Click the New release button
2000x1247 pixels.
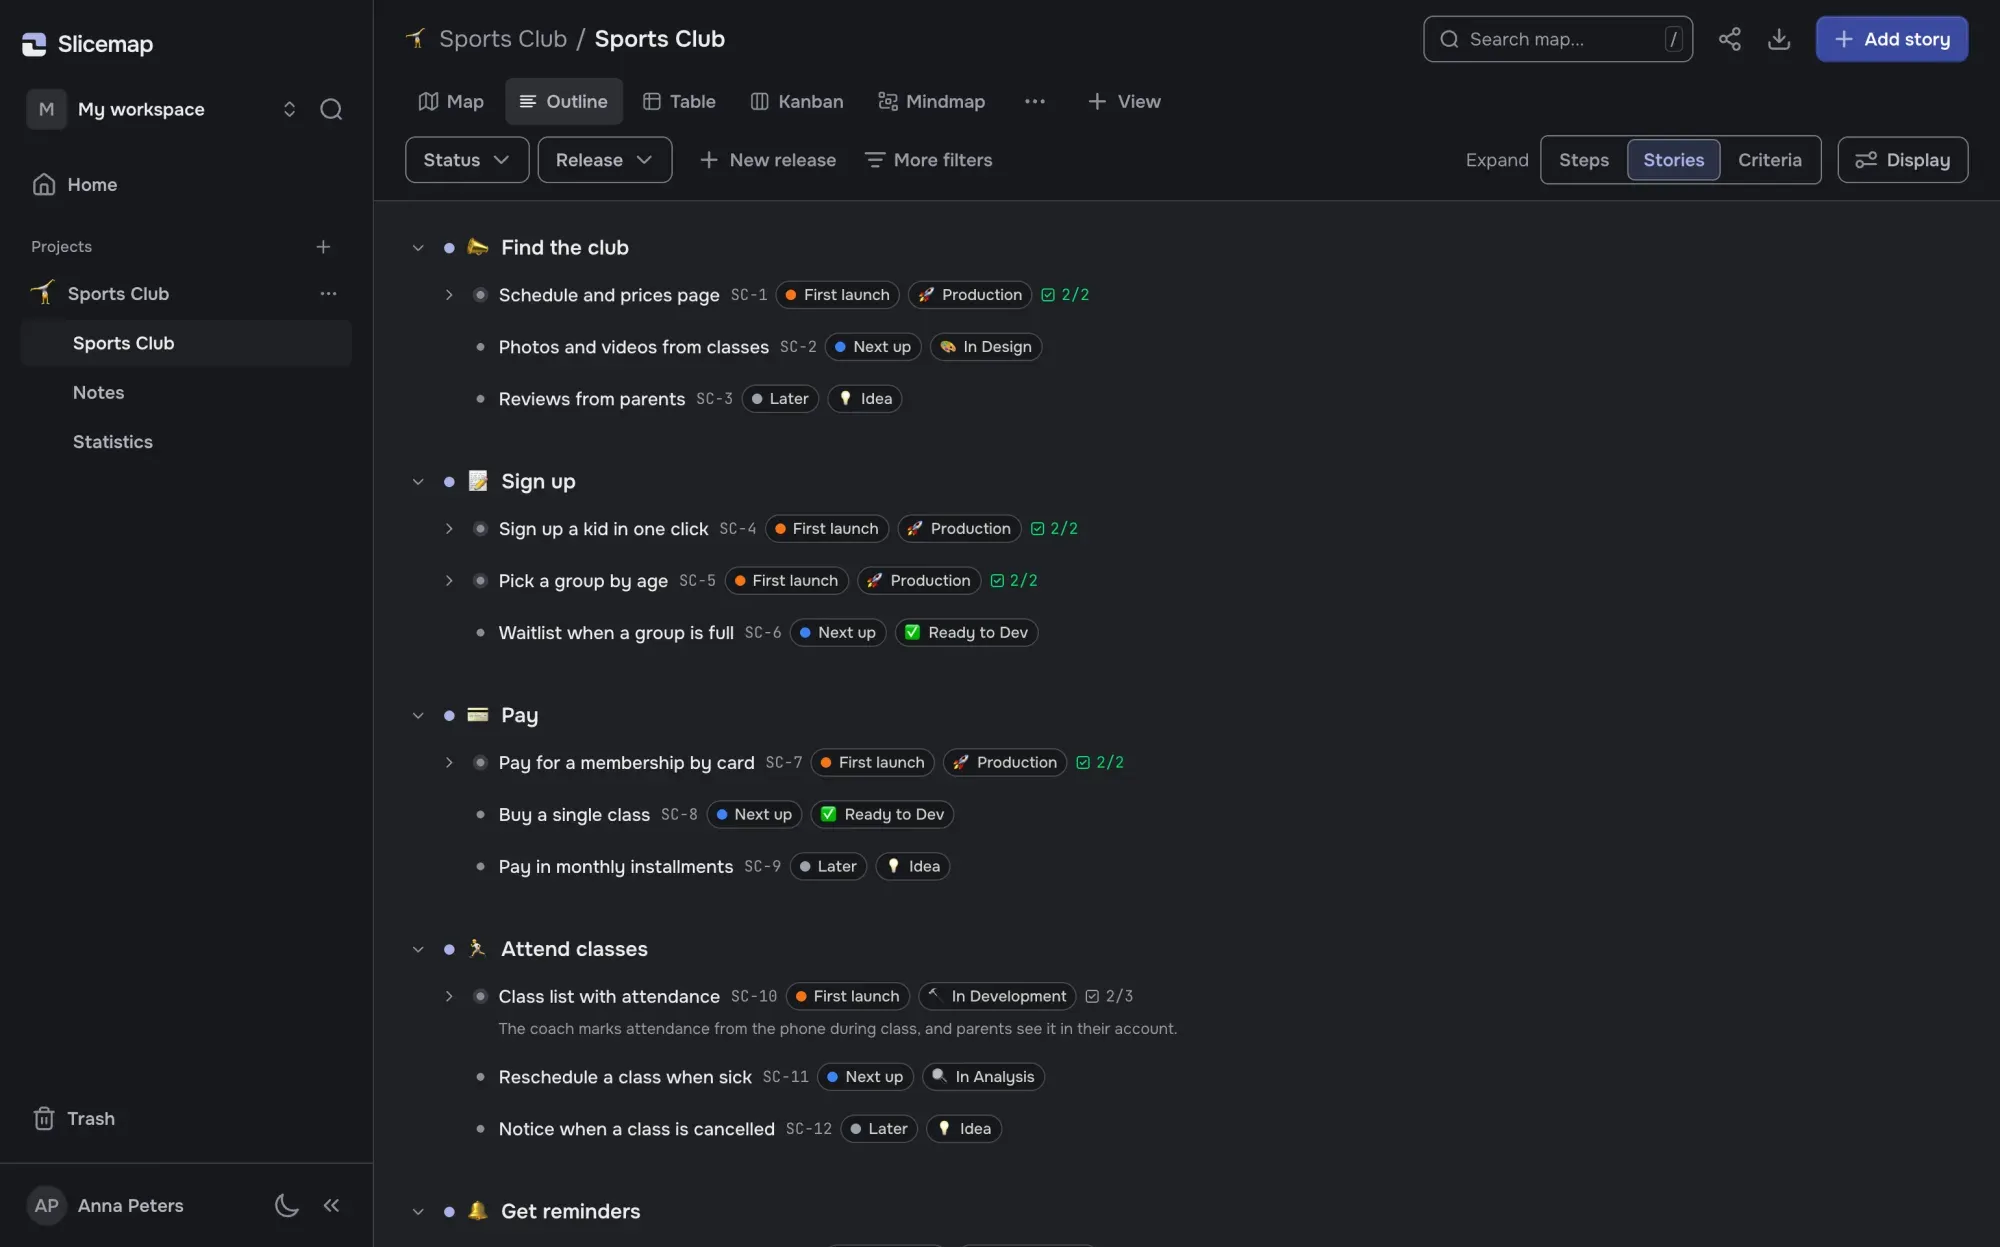coord(768,159)
